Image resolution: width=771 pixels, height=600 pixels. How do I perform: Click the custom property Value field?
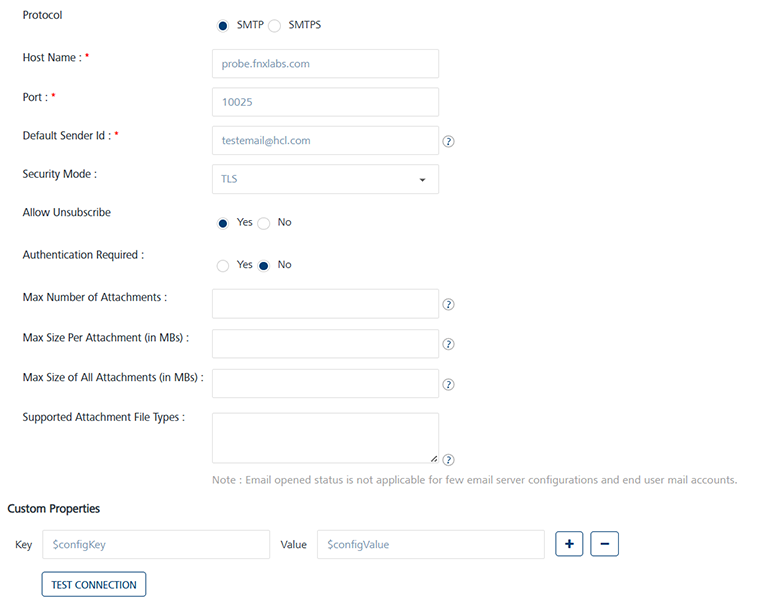[430, 544]
